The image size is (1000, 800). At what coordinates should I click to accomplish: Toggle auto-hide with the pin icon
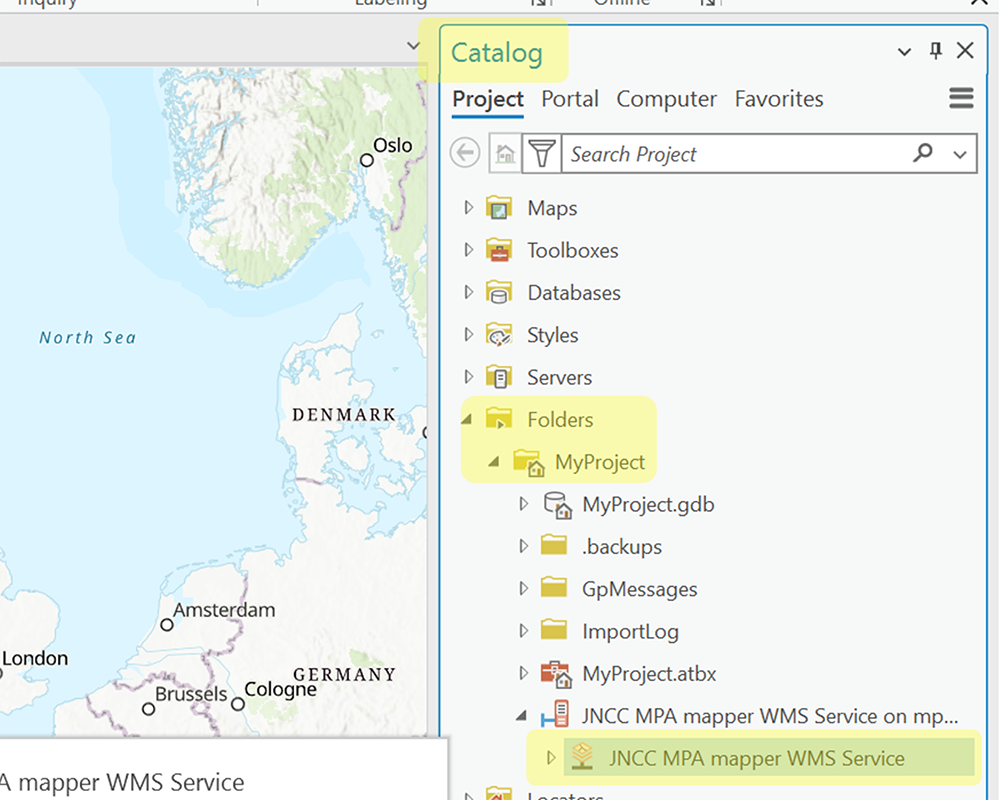tap(934, 50)
